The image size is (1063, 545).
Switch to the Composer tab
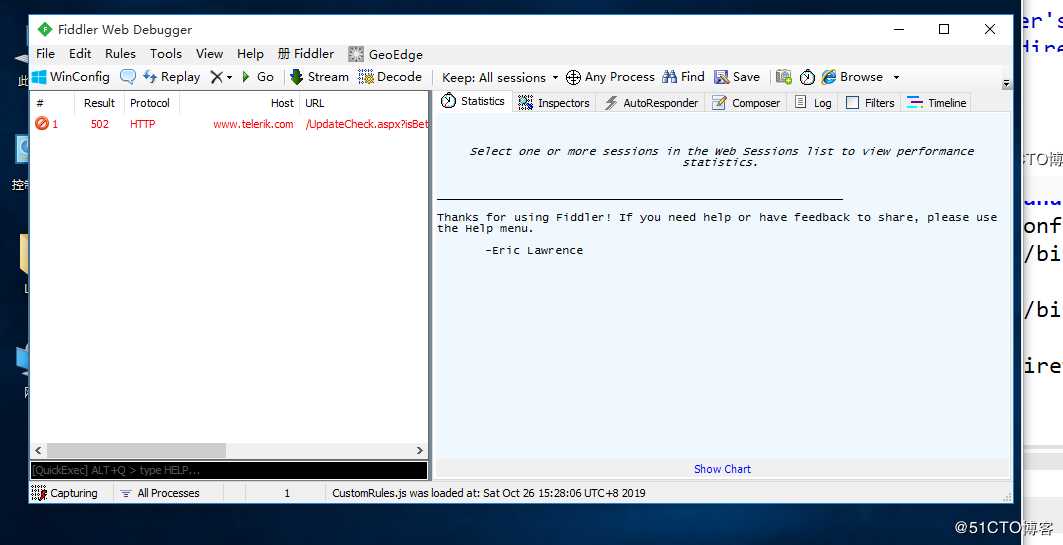[x=746, y=102]
